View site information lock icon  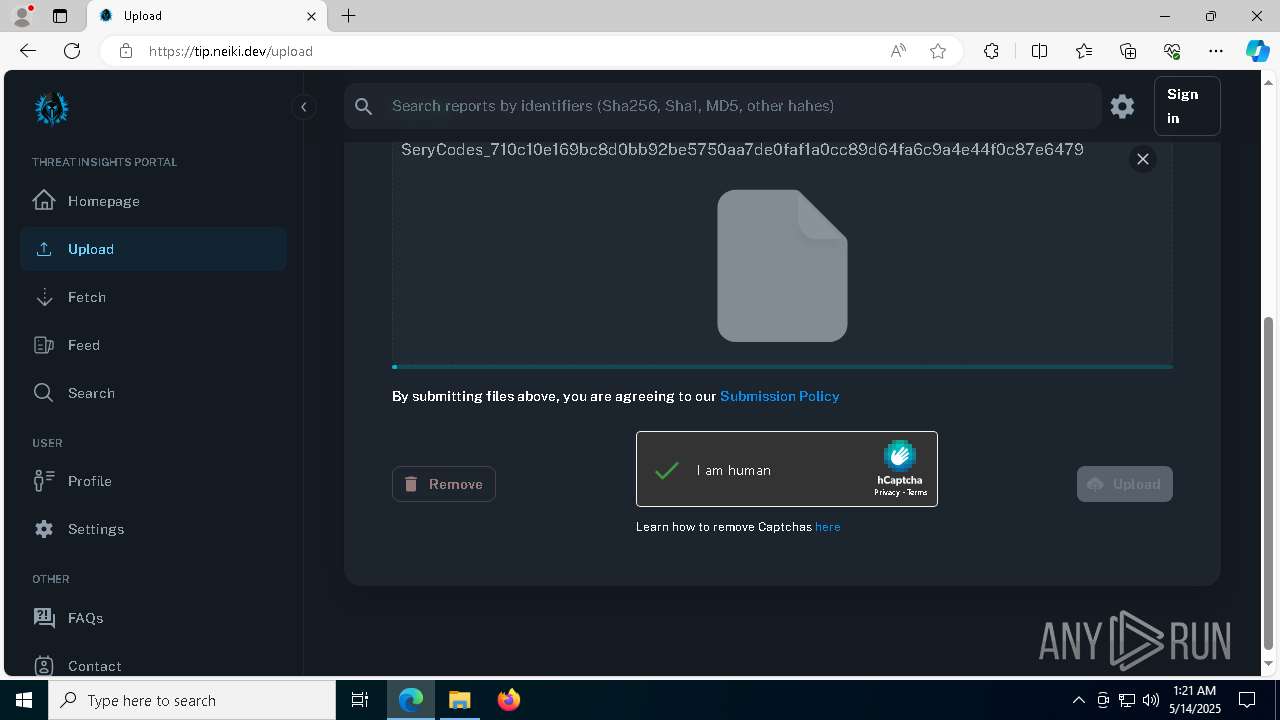pos(125,51)
